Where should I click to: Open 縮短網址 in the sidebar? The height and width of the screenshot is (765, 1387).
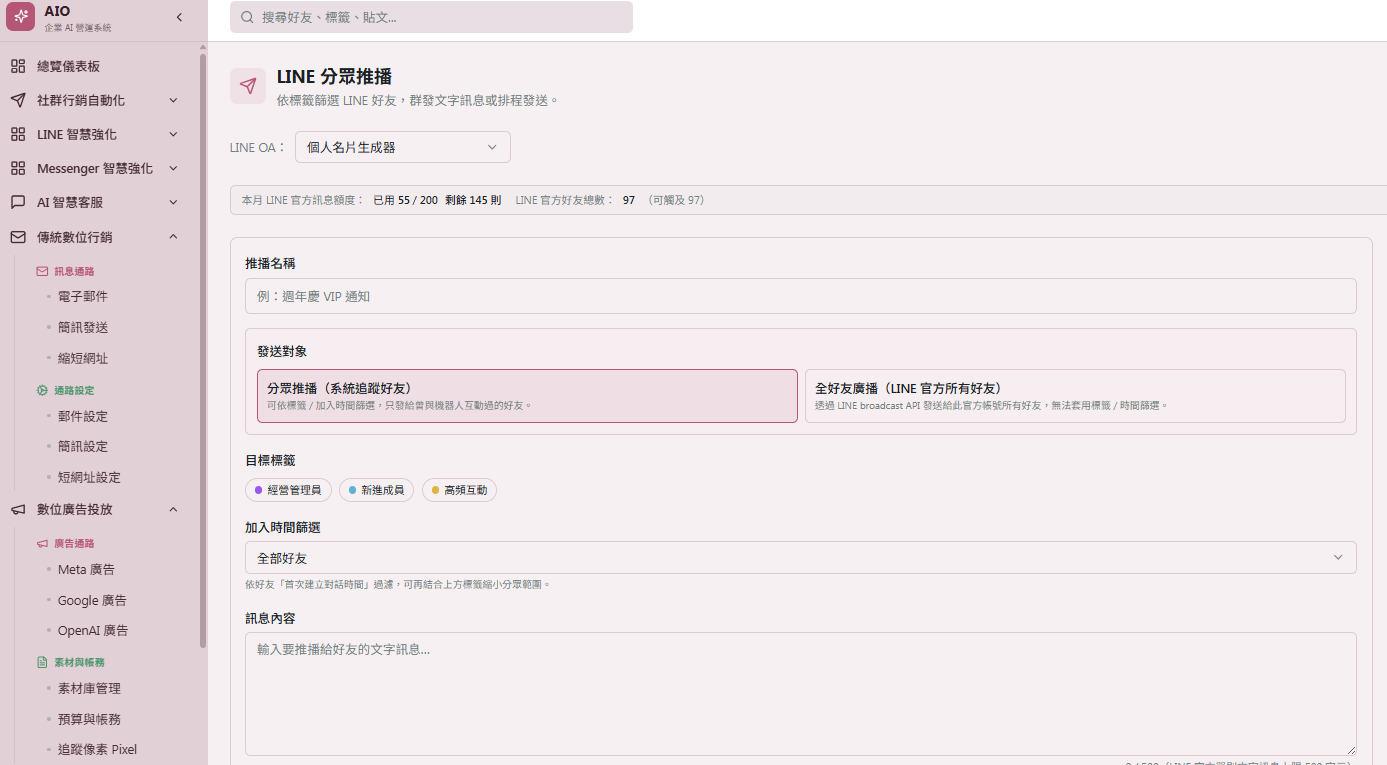click(83, 358)
